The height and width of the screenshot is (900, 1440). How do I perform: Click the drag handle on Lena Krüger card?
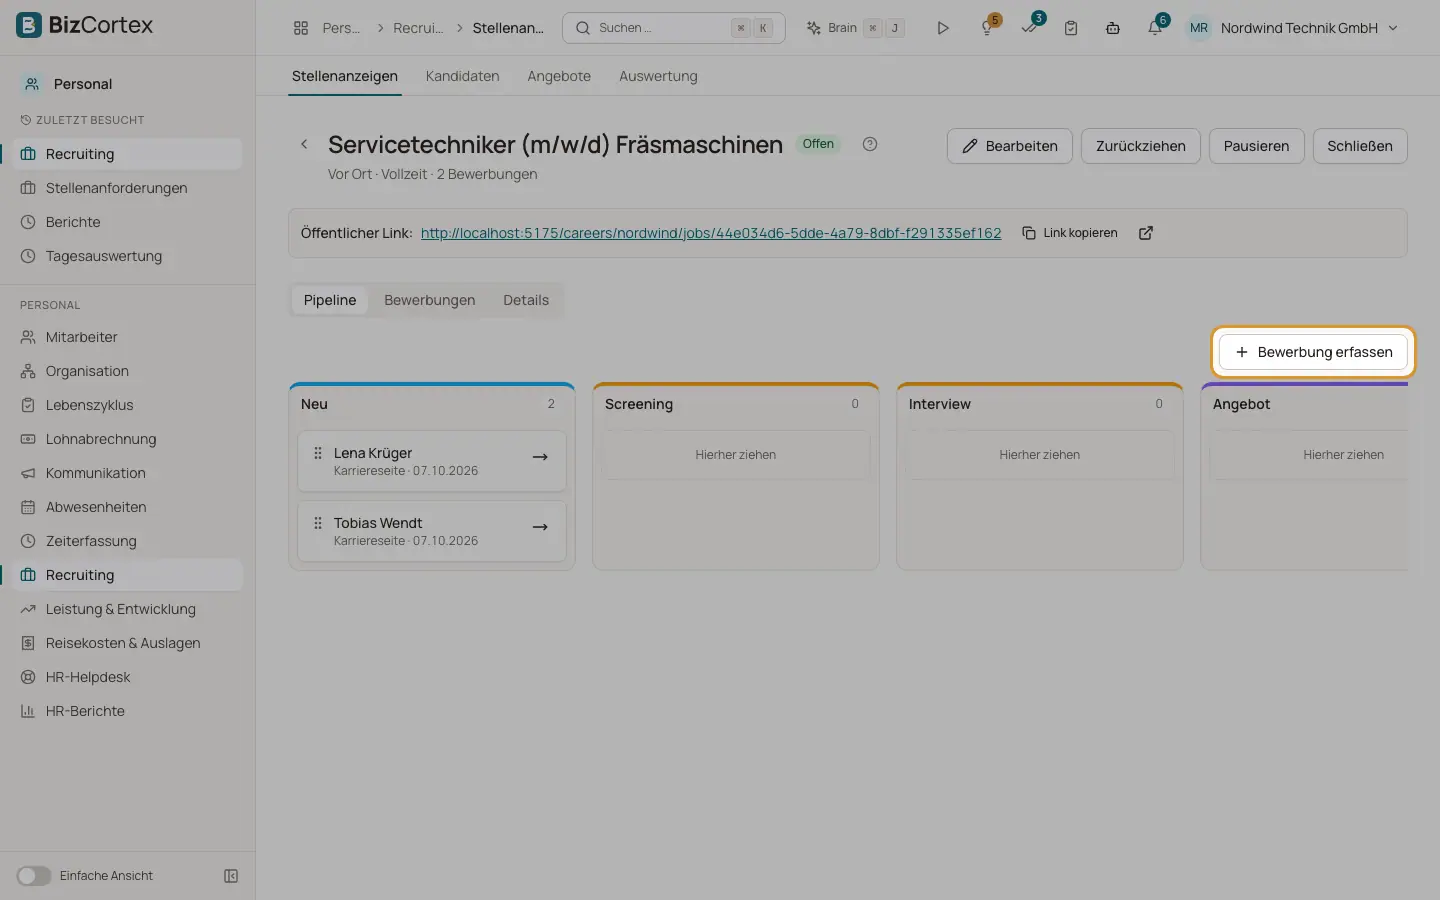(318, 453)
